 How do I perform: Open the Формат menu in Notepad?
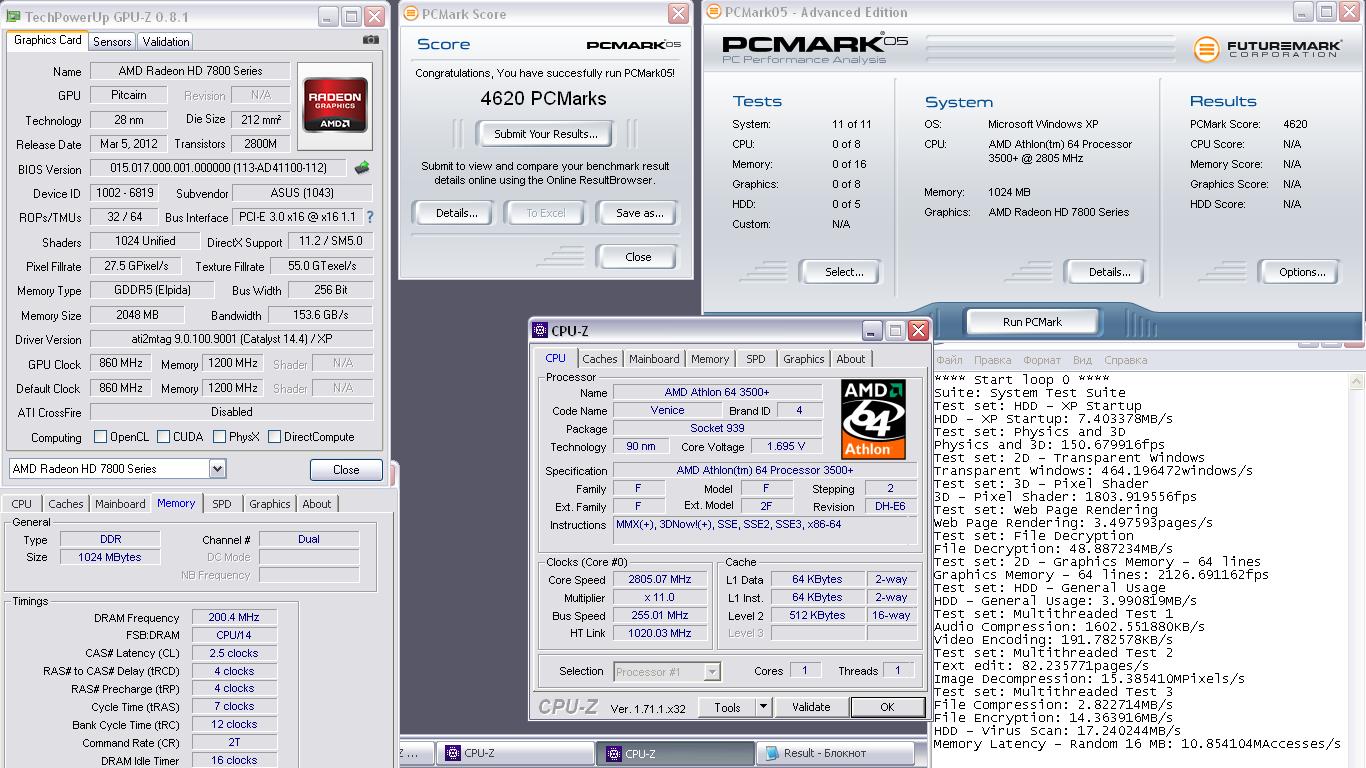[1042, 360]
